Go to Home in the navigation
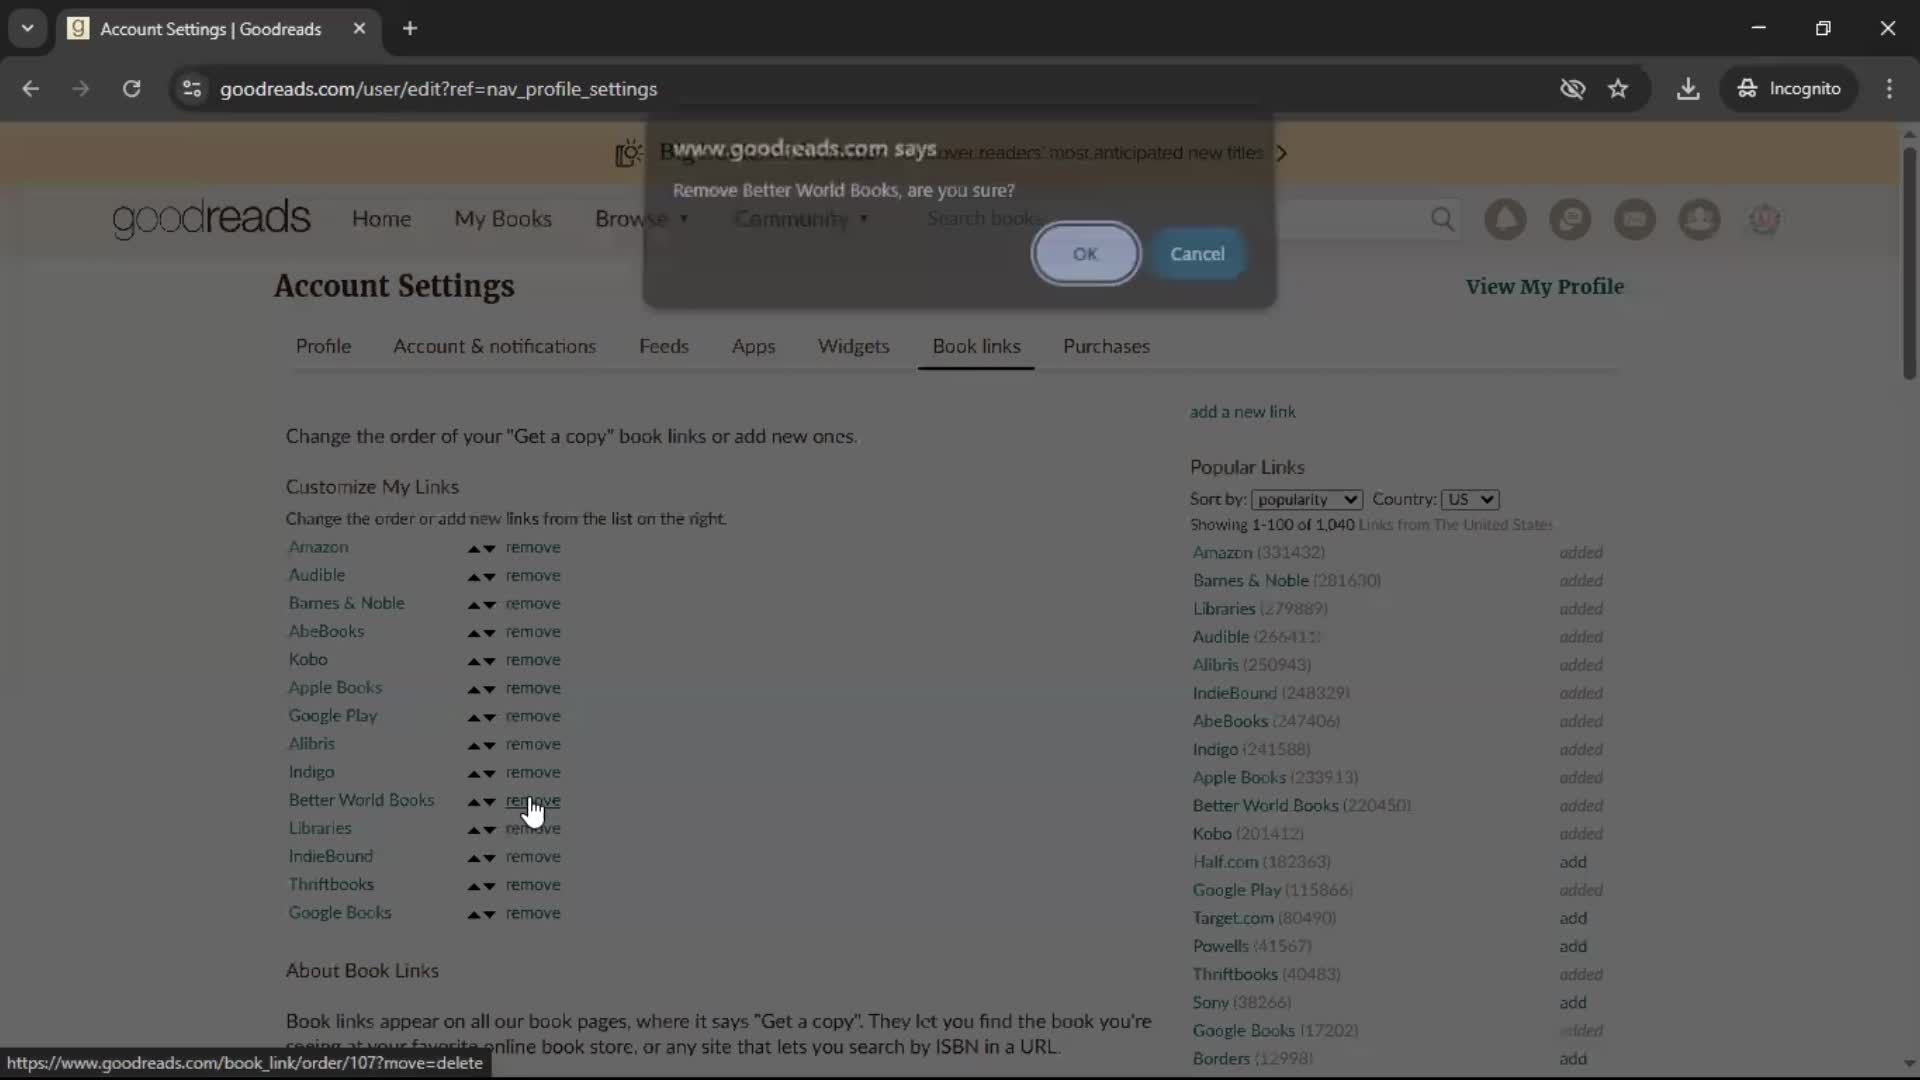1920x1080 pixels. click(x=381, y=218)
